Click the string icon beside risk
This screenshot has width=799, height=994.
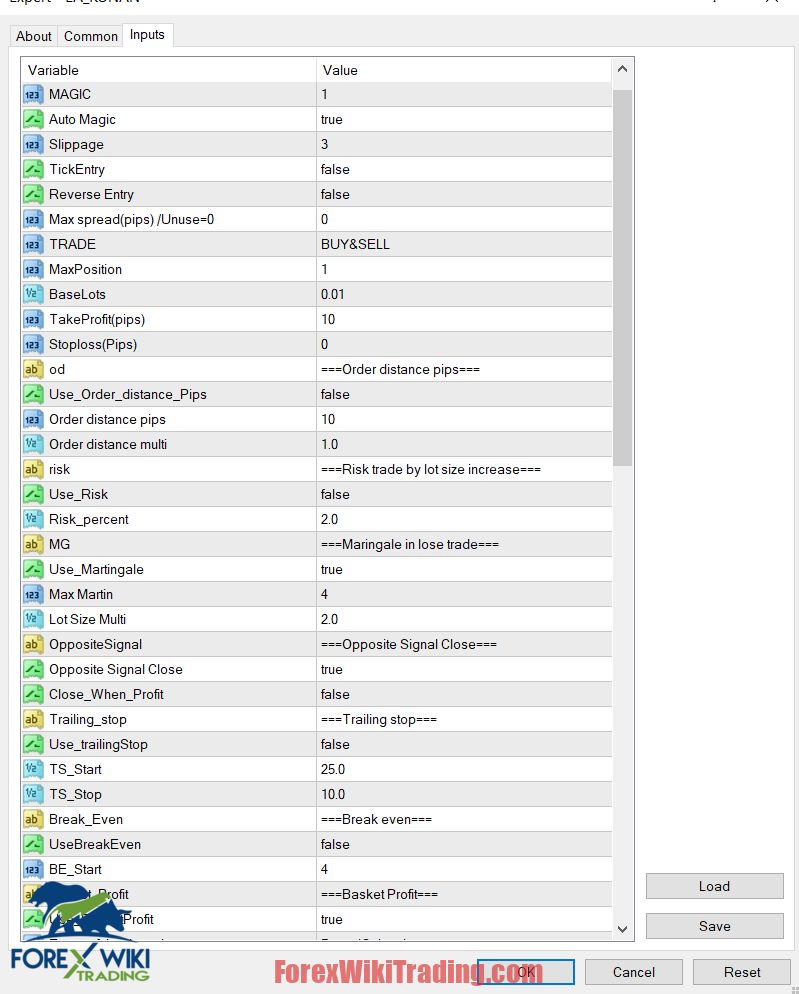coord(33,470)
